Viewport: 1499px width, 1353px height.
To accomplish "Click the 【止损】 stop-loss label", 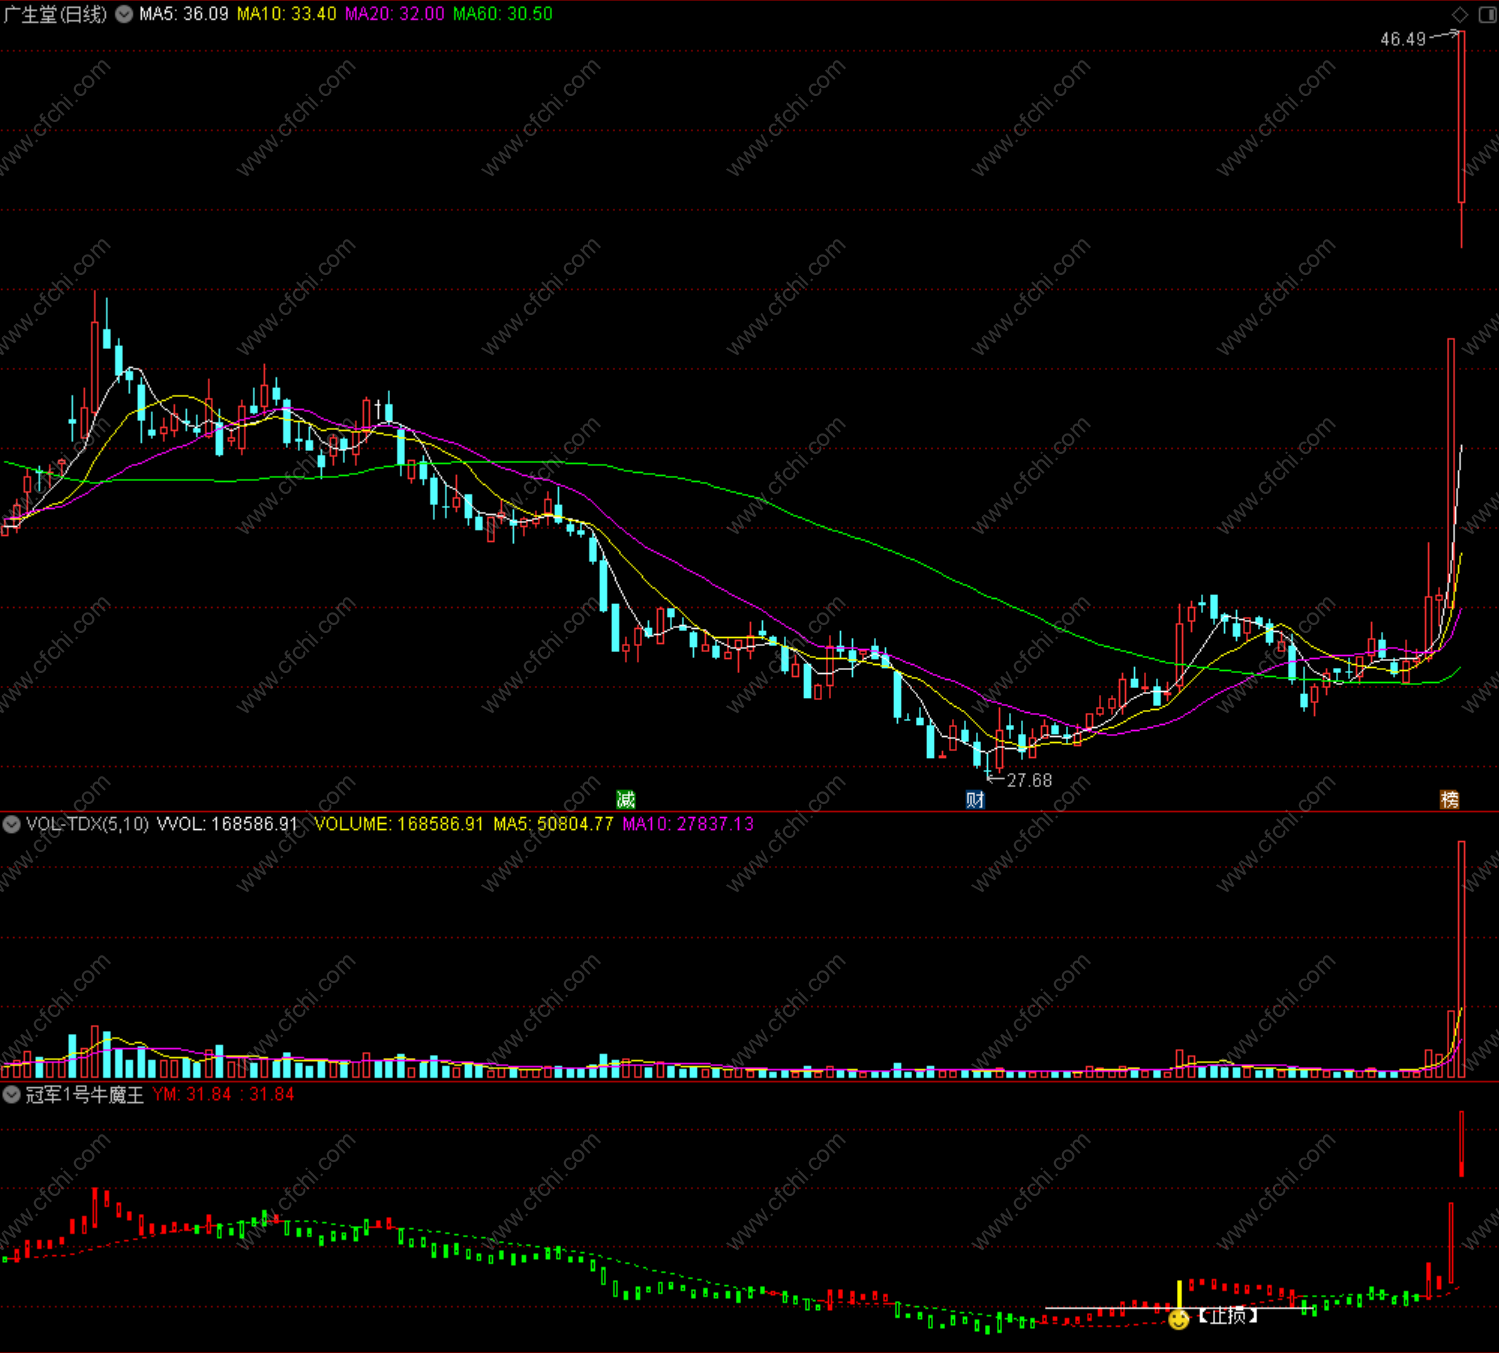I will click(x=1228, y=1316).
